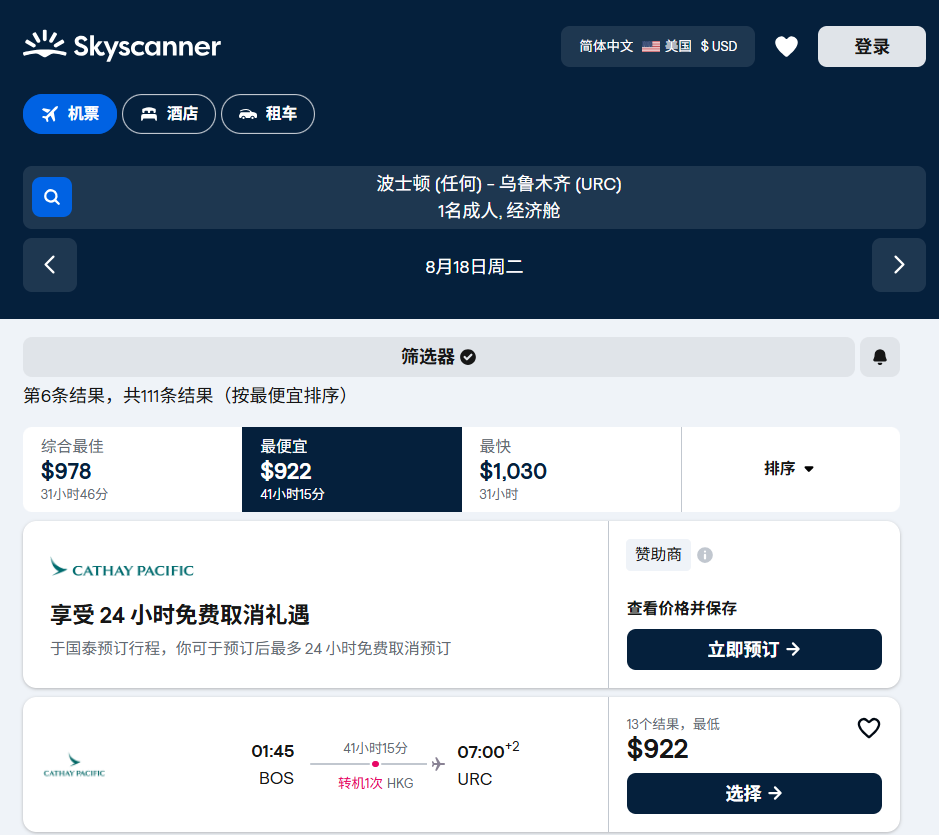The height and width of the screenshot is (835, 939).
Task: Click the 登录 login button
Action: tap(871, 47)
